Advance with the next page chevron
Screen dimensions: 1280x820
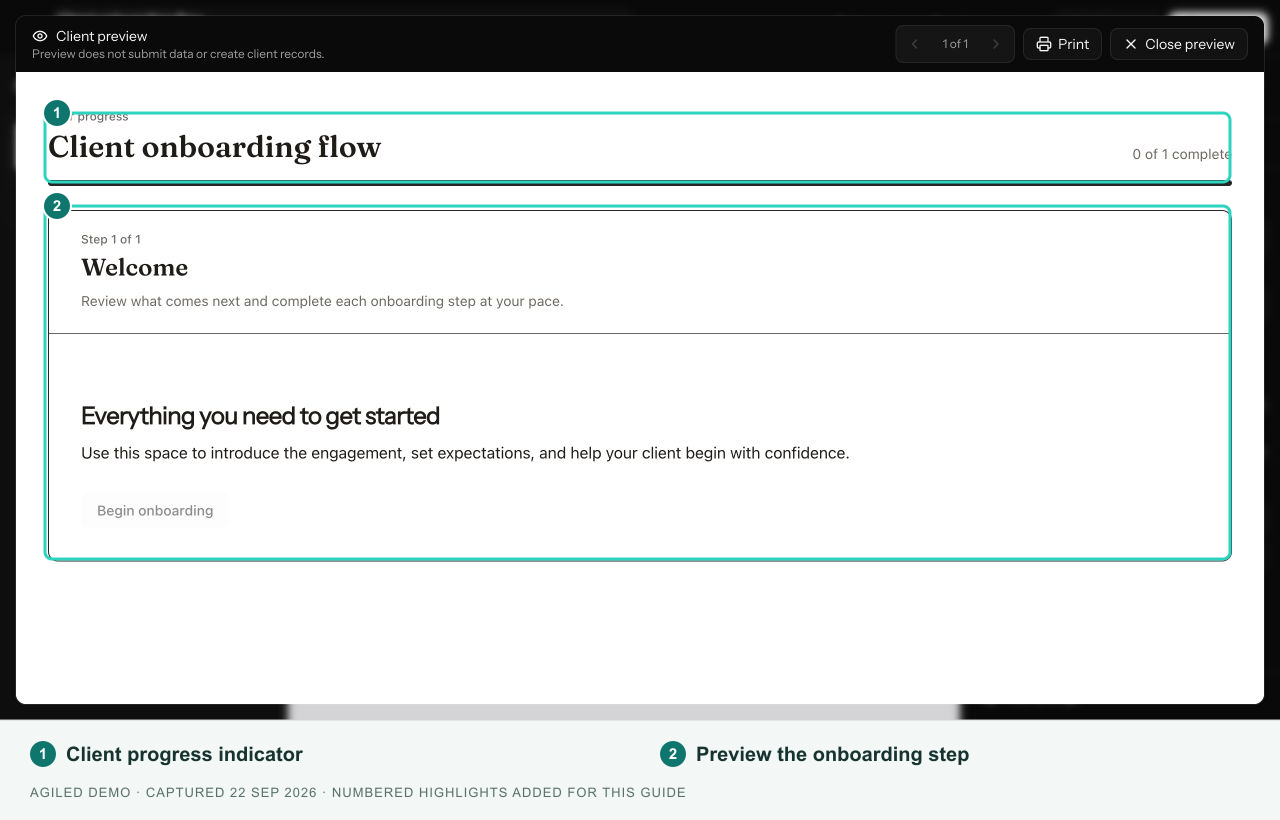[x=995, y=44]
